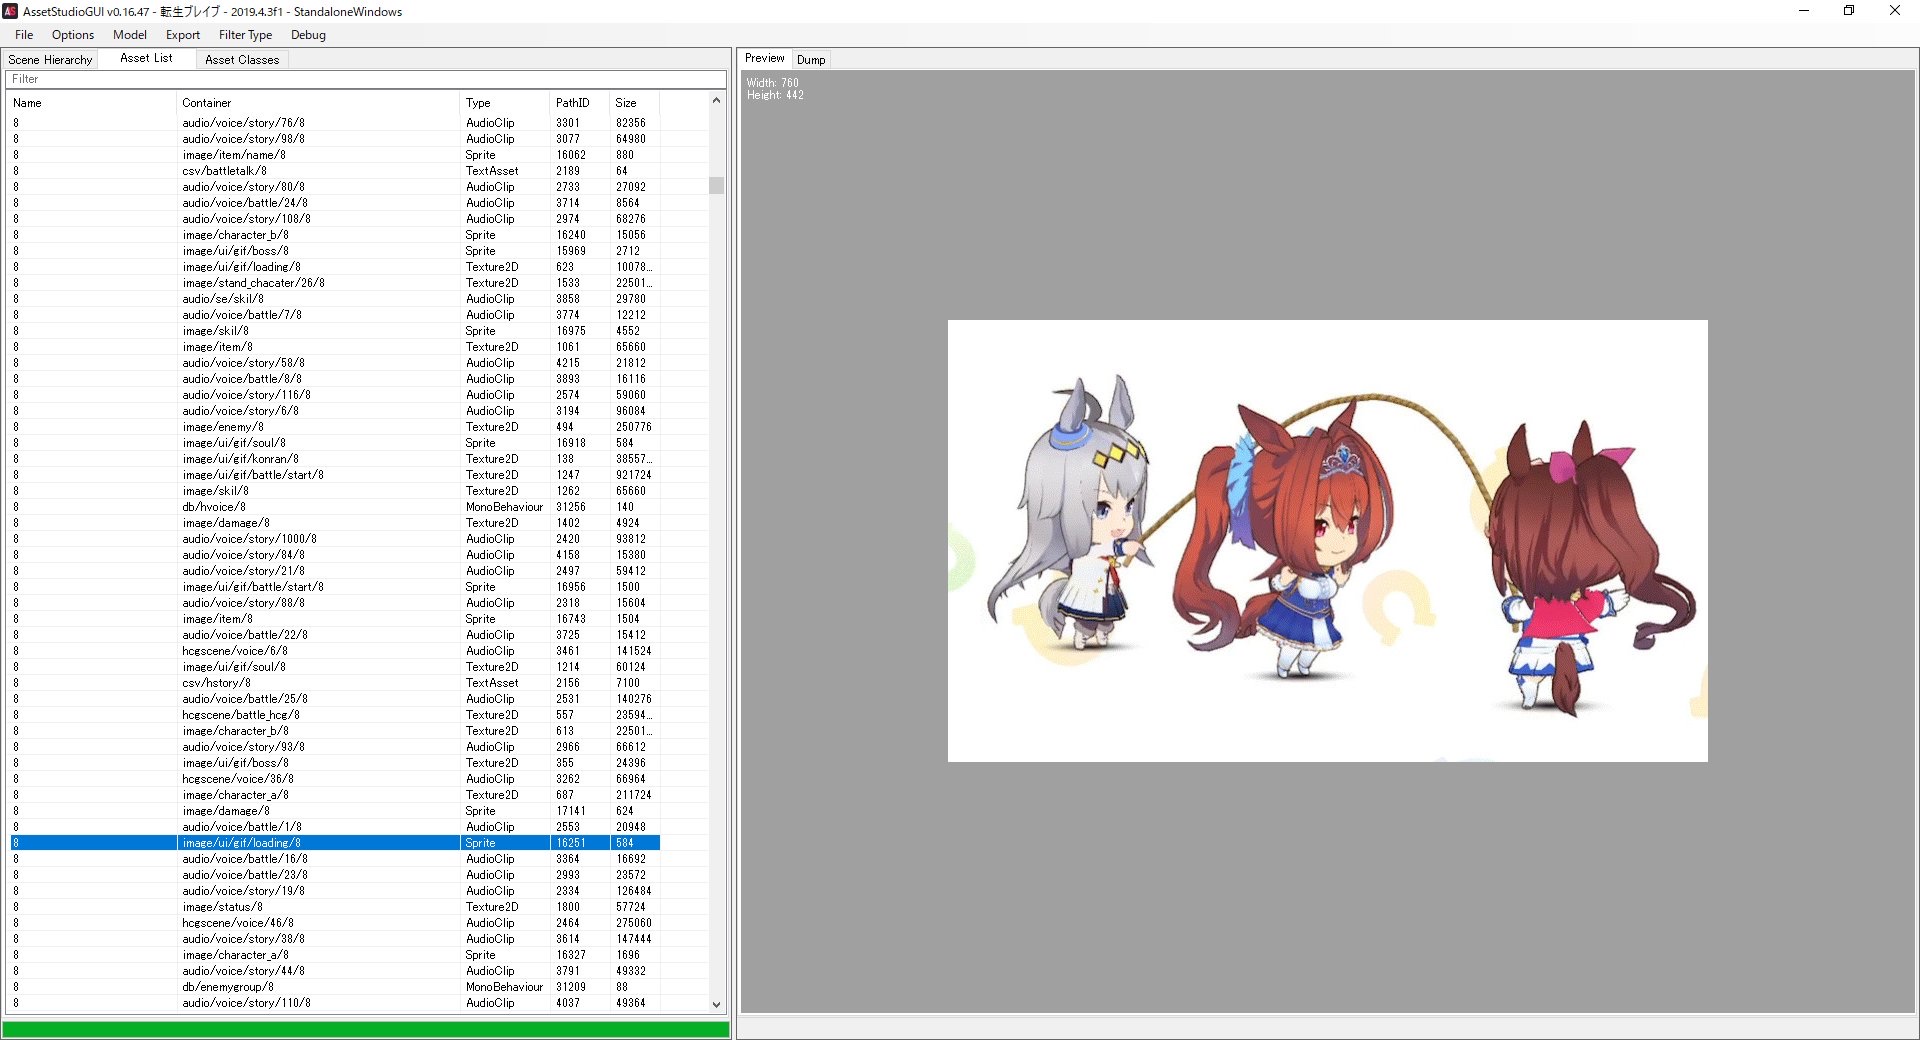Close the AssetStudioGUI window
The height and width of the screenshot is (1040, 1920).
(1895, 11)
